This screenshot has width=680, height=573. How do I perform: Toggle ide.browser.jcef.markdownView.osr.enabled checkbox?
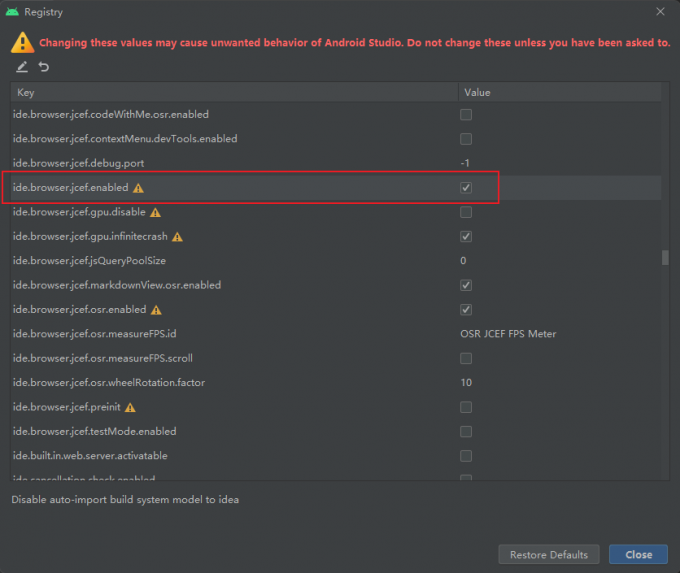466,285
